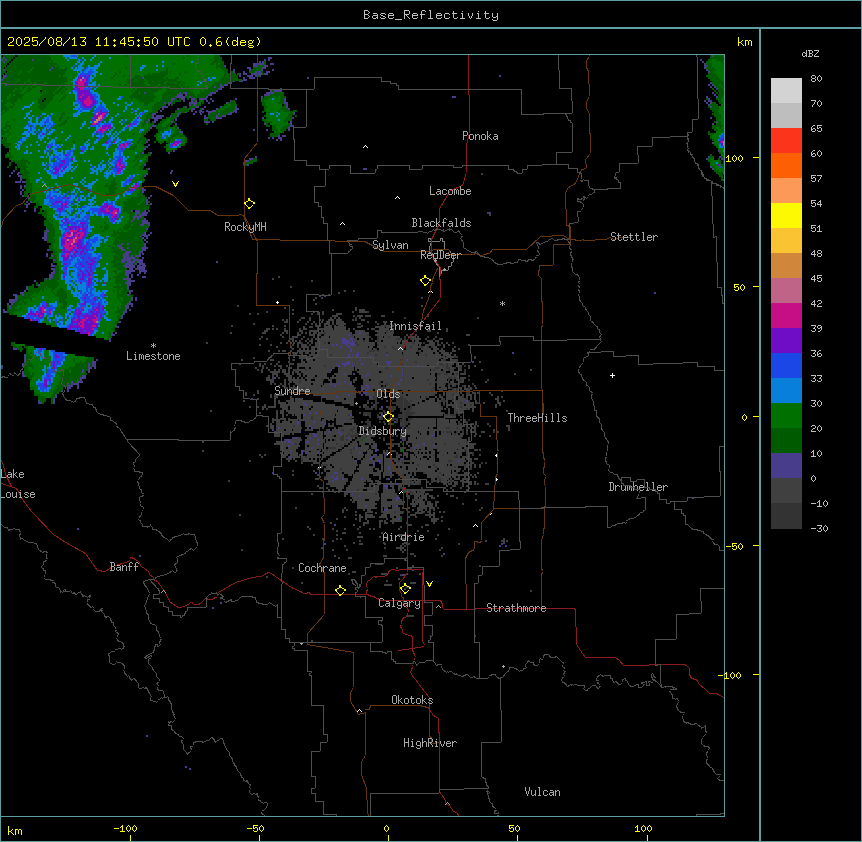Select the Limestone label
This screenshot has width=862, height=842.
(x=153, y=356)
